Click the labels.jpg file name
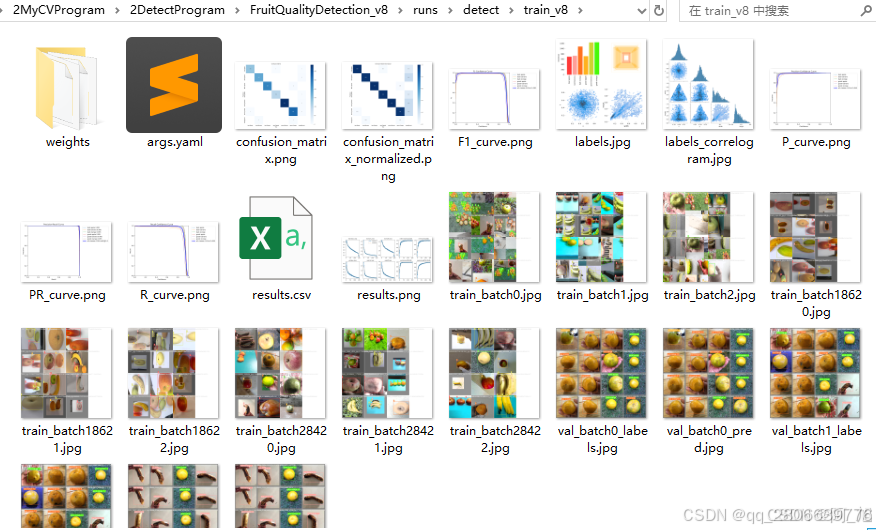The image size is (876, 530). tap(602, 142)
